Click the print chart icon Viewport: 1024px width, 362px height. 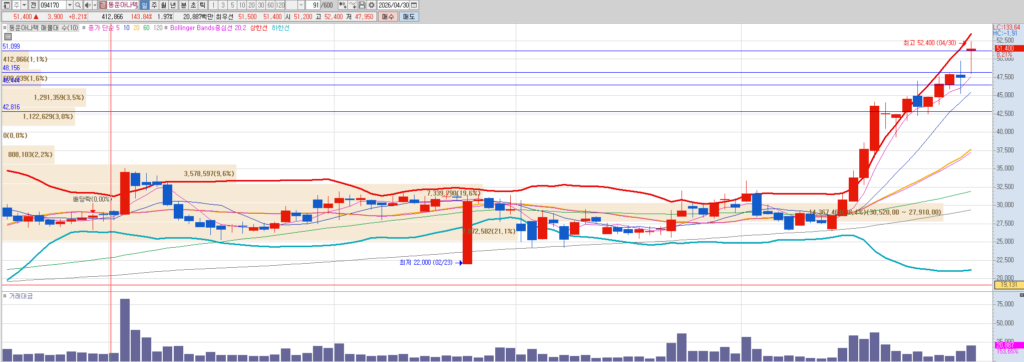point(362,5)
